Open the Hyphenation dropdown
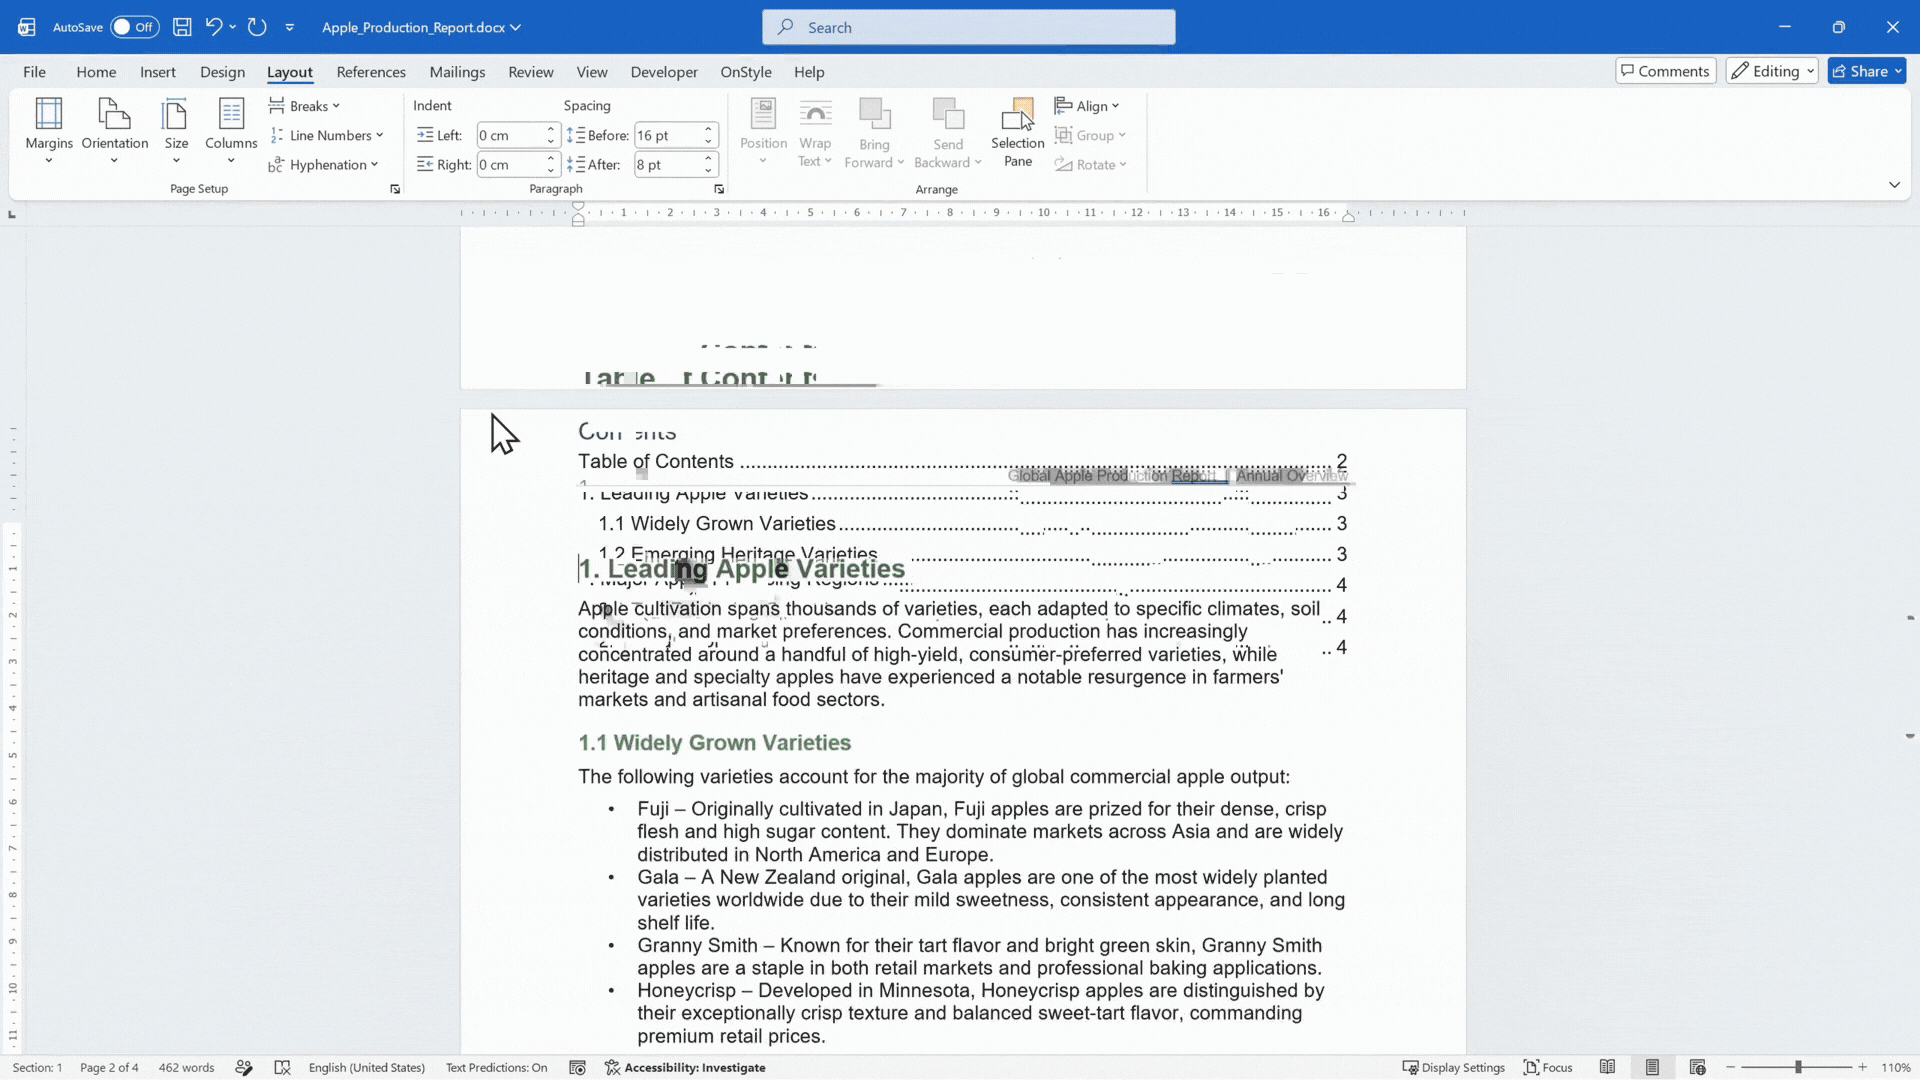 (x=324, y=165)
